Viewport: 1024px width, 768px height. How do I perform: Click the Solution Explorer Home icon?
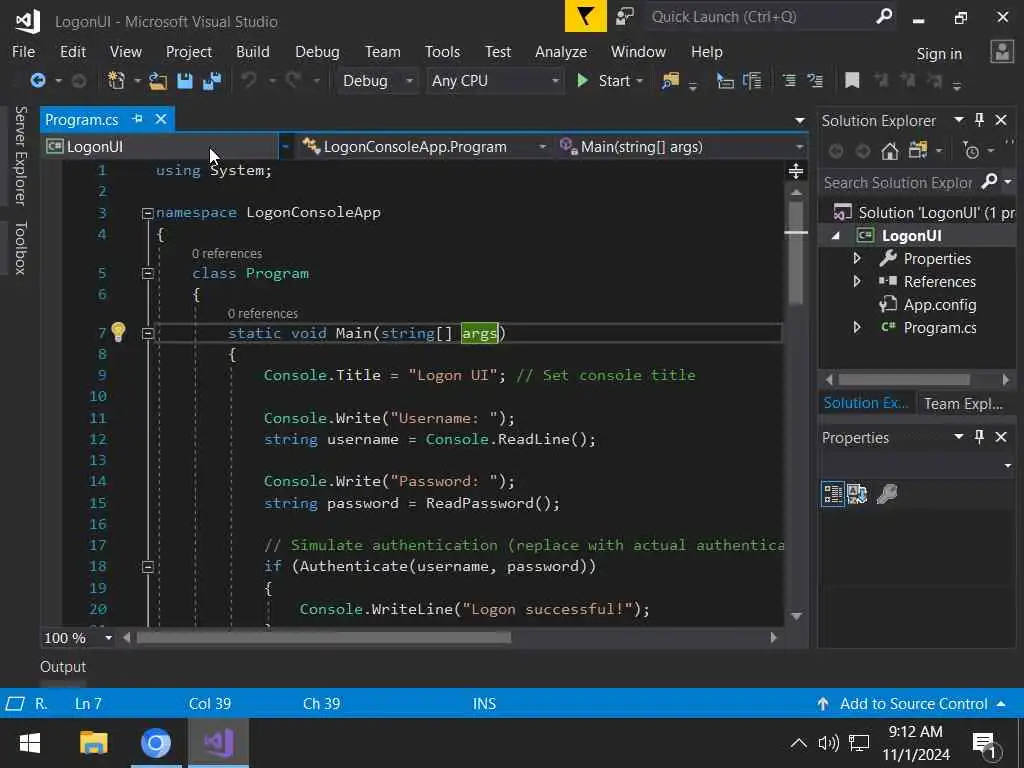889,152
